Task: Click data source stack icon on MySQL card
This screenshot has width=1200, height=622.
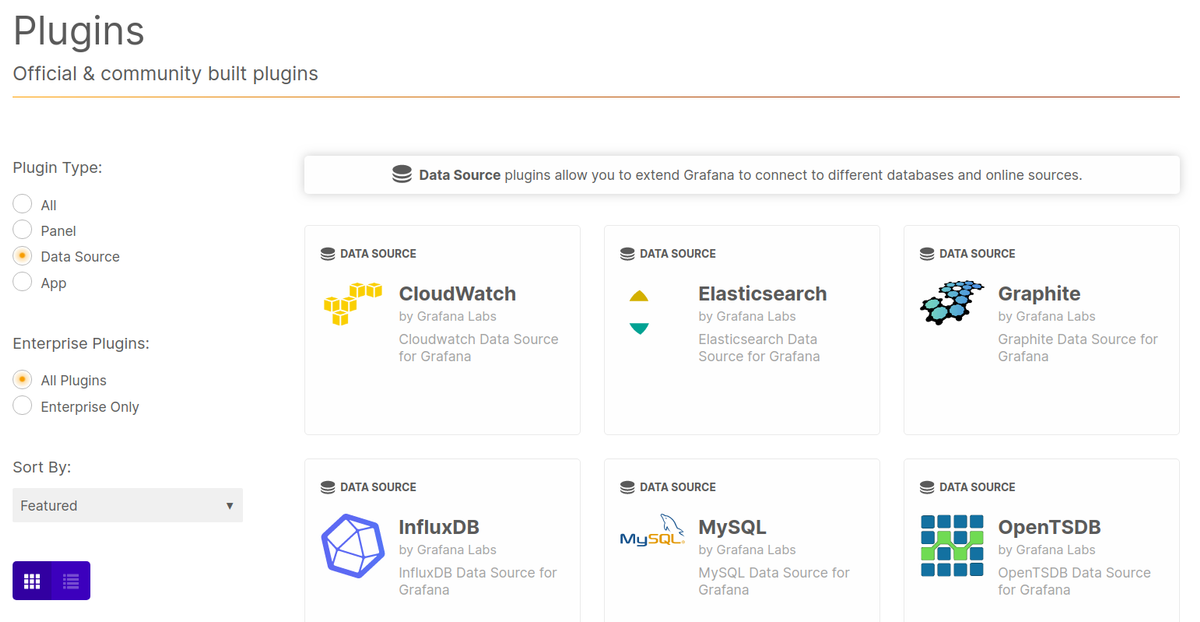Action: pyautogui.click(x=627, y=488)
